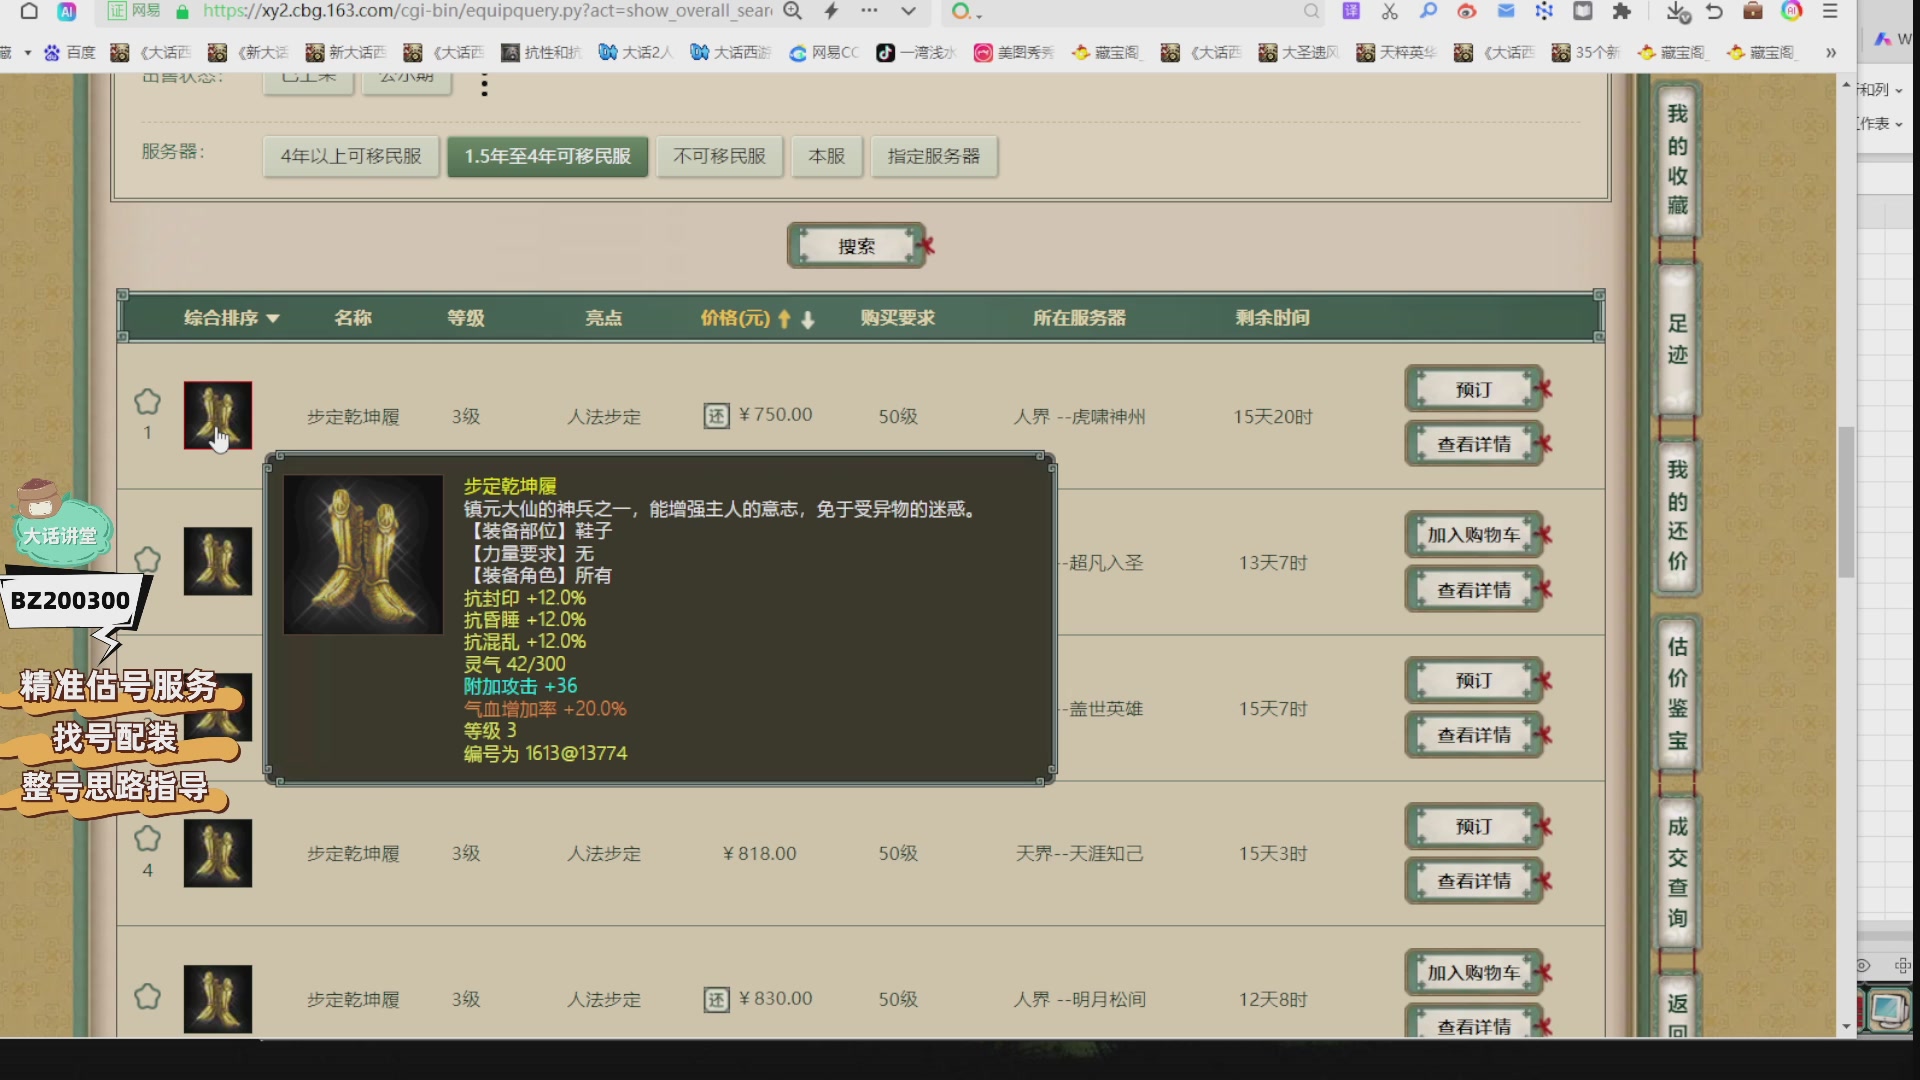Open the 足迹 sidebar tab
The width and height of the screenshot is (1920, 1080).
pos(1677,339)
